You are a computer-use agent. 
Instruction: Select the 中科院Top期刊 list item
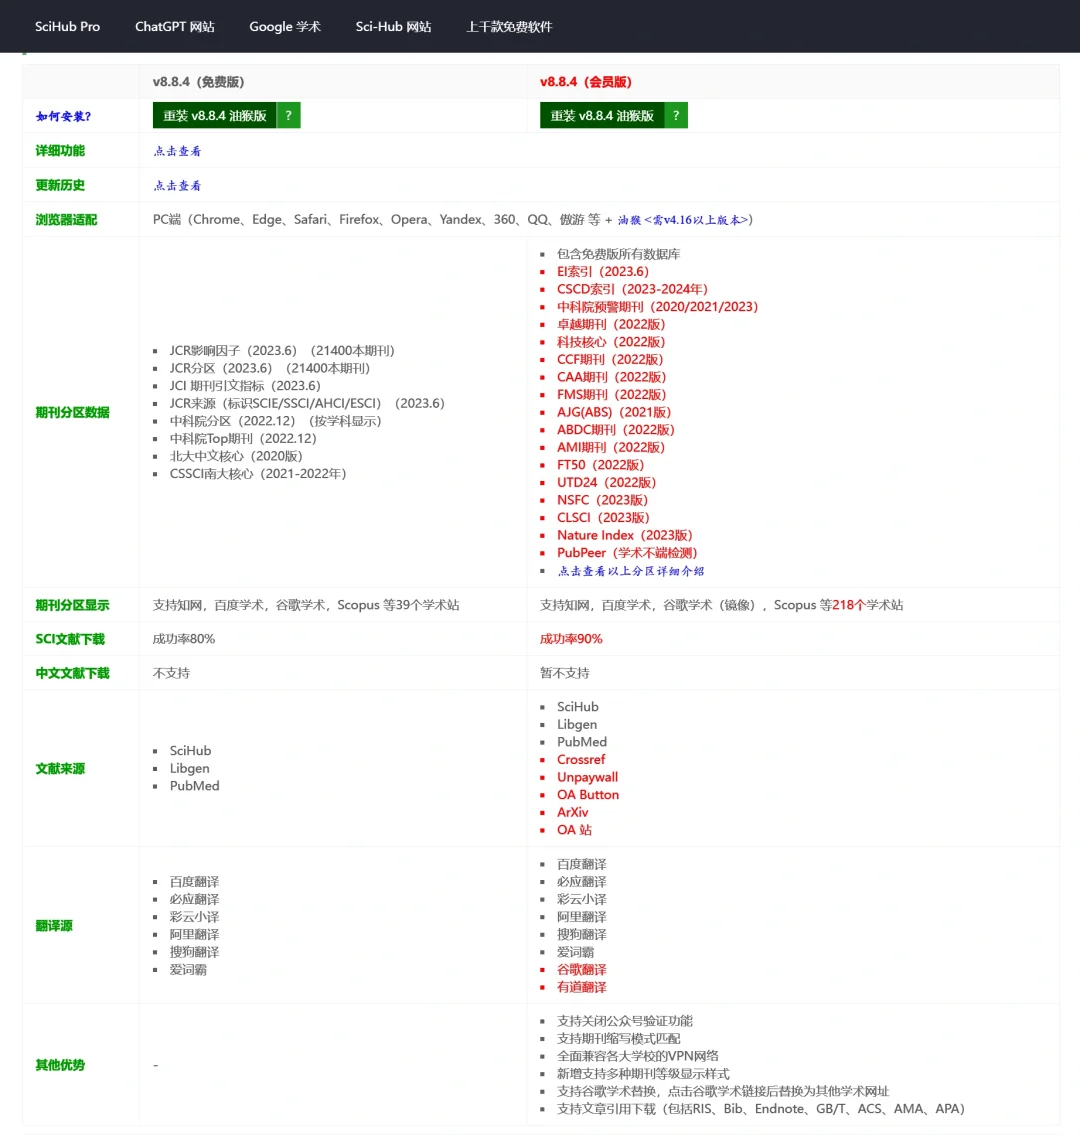tap(243, 438)
